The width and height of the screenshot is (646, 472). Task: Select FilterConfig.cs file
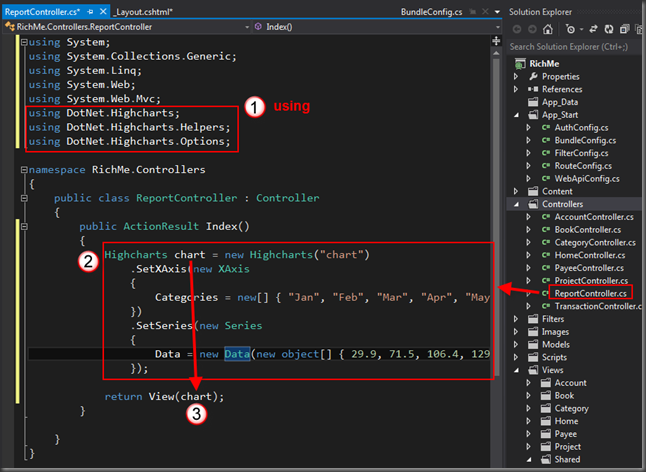click(581, 153)
